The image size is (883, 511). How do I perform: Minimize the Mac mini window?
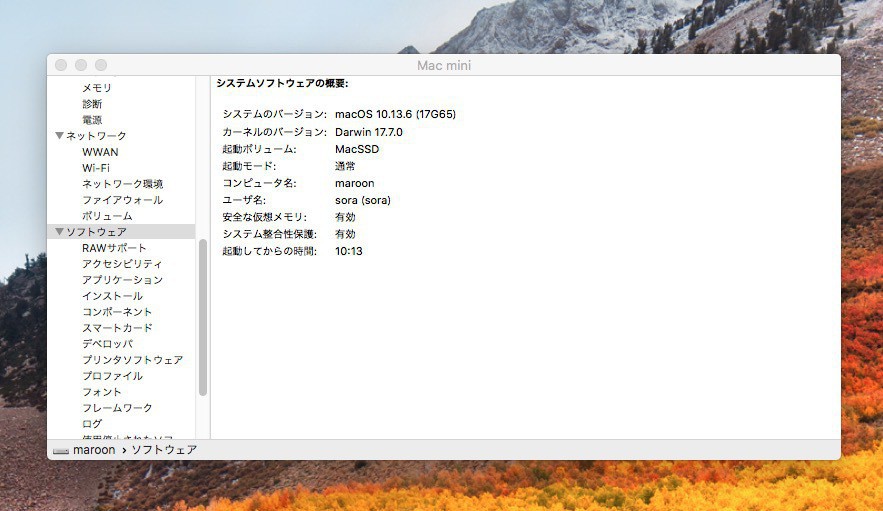(x=81, y=65)
